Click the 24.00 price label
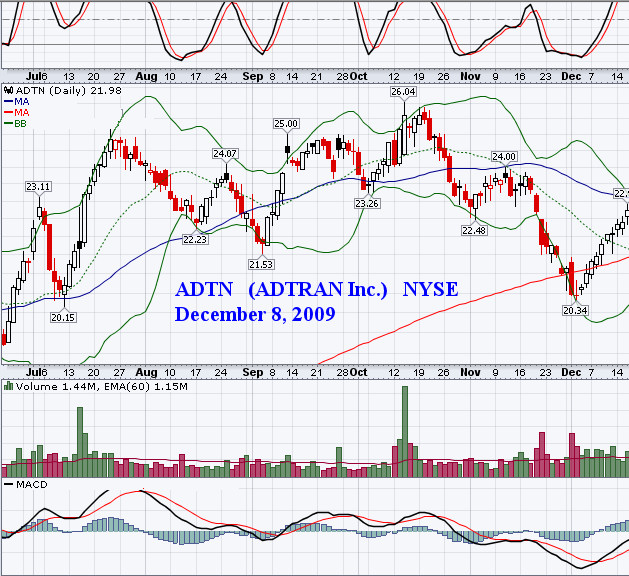Image resolution: width=629 pixels, height=576 pixels. (x=504, y=156)
